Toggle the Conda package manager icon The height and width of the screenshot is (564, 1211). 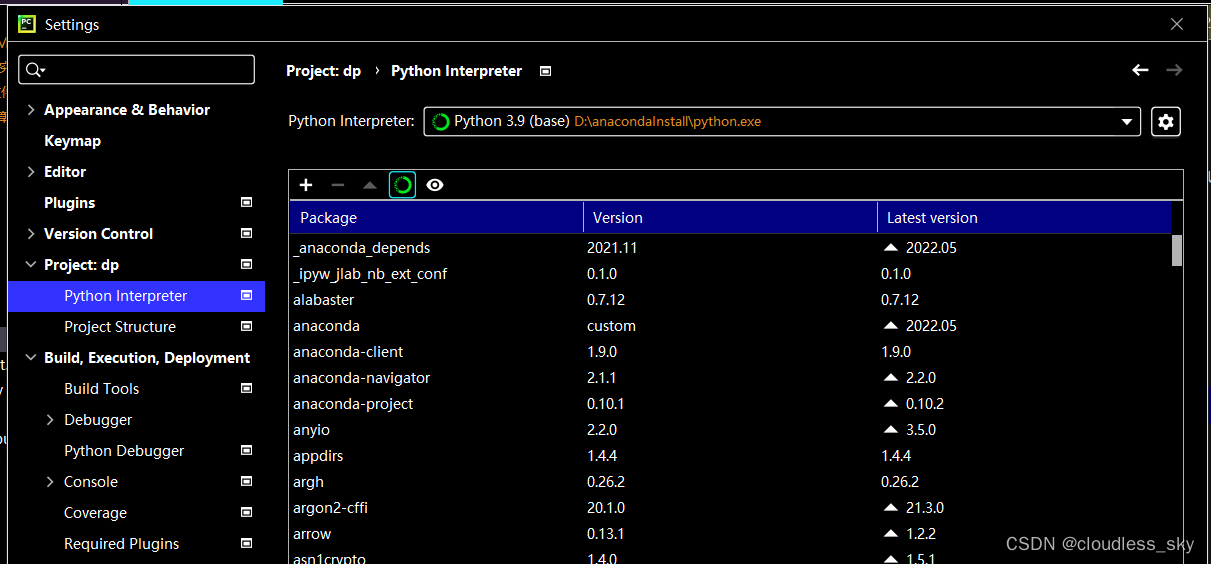(402, 185)
